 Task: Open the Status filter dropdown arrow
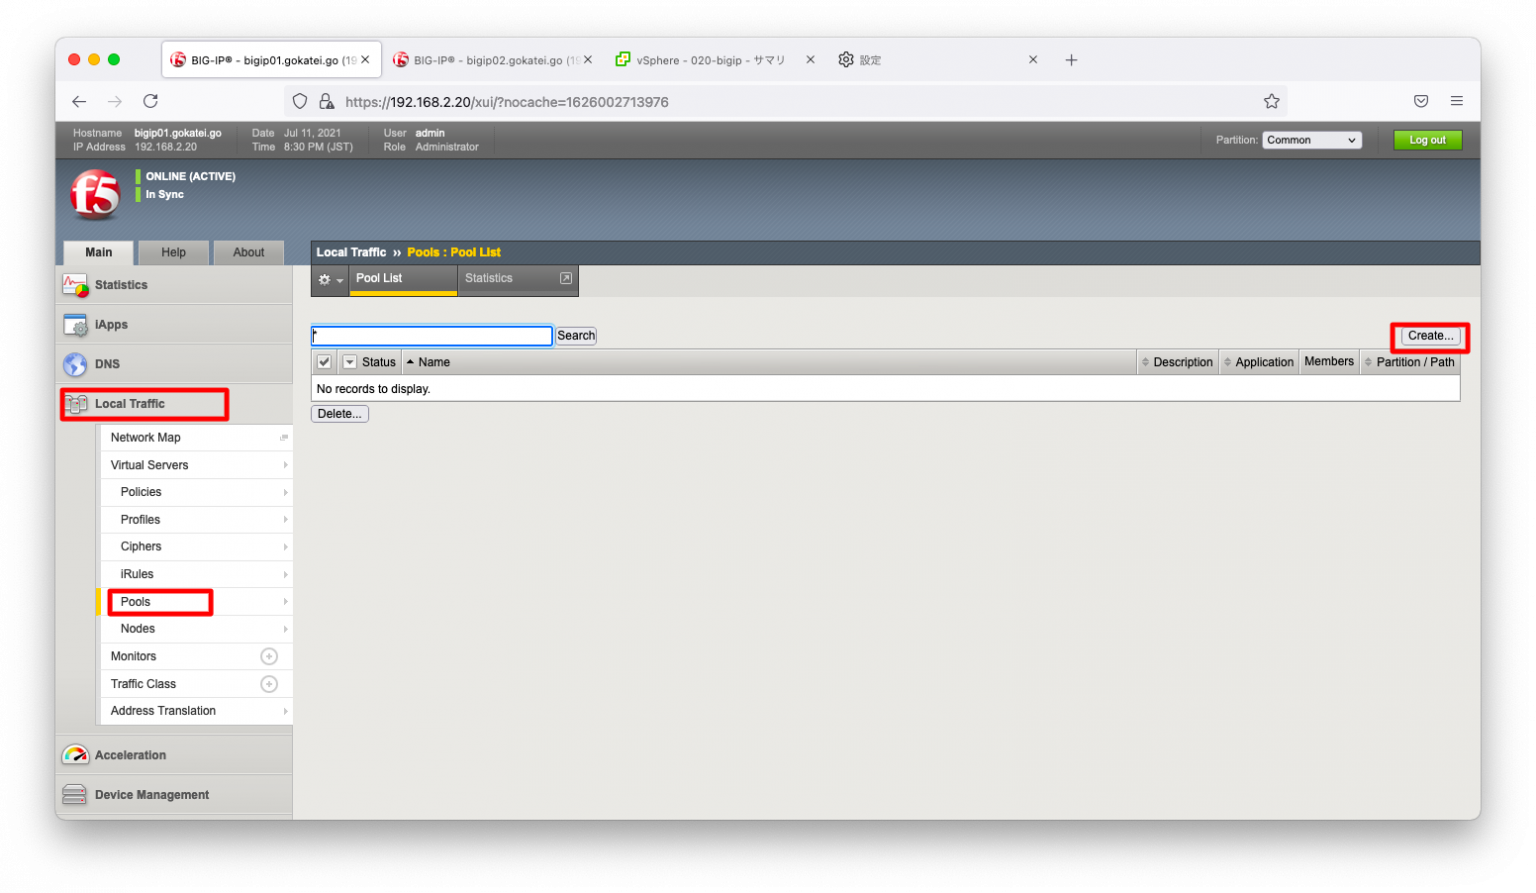[349, 362]
